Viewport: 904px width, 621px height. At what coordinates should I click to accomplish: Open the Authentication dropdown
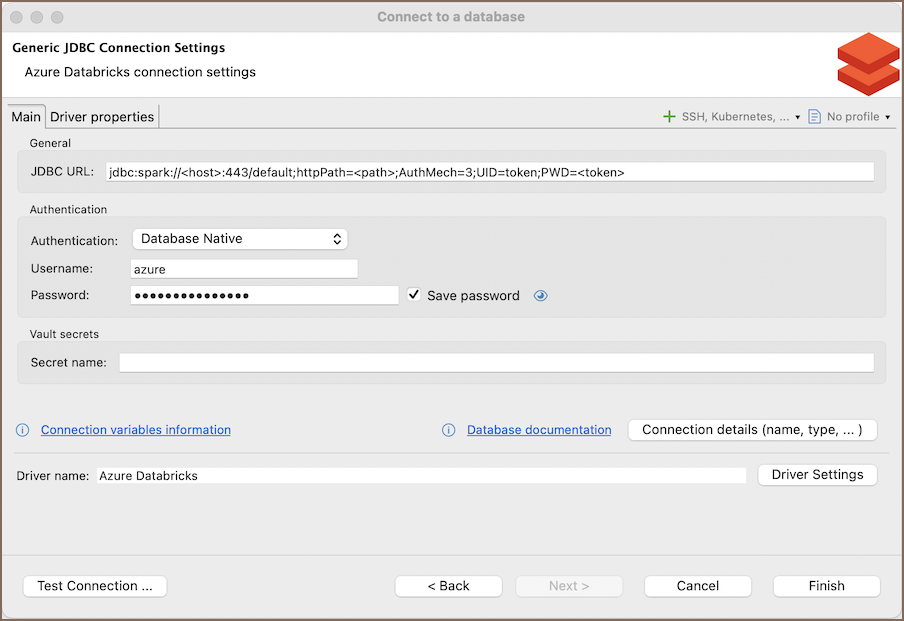pos(240,239)
